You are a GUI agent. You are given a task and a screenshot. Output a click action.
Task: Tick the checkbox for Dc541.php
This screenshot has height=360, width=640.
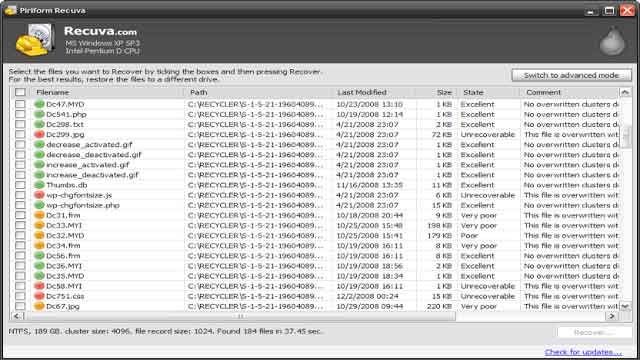point(20,114)
